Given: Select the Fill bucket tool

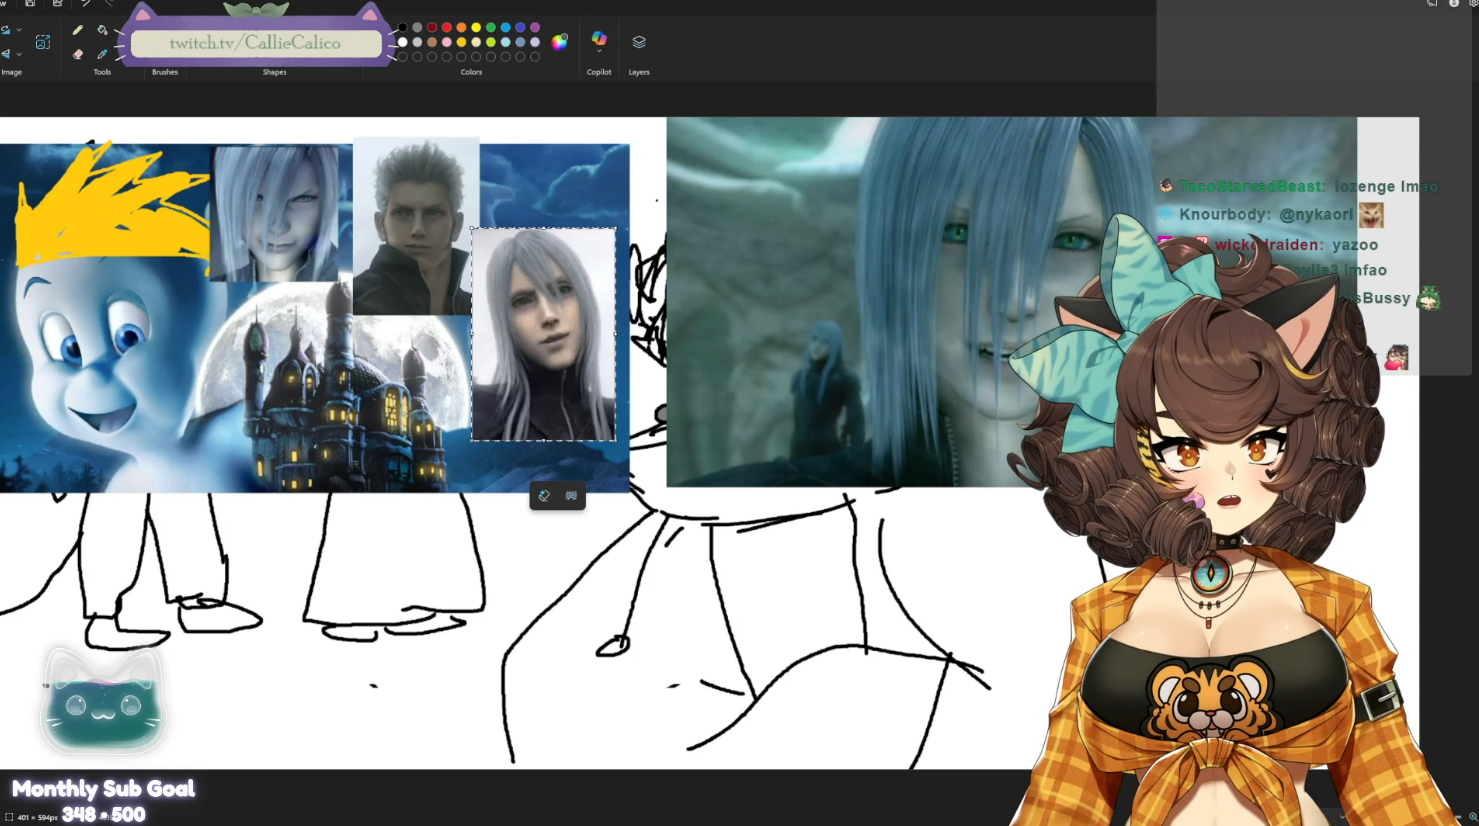Looking at the screenshot, I should [102, 30].
